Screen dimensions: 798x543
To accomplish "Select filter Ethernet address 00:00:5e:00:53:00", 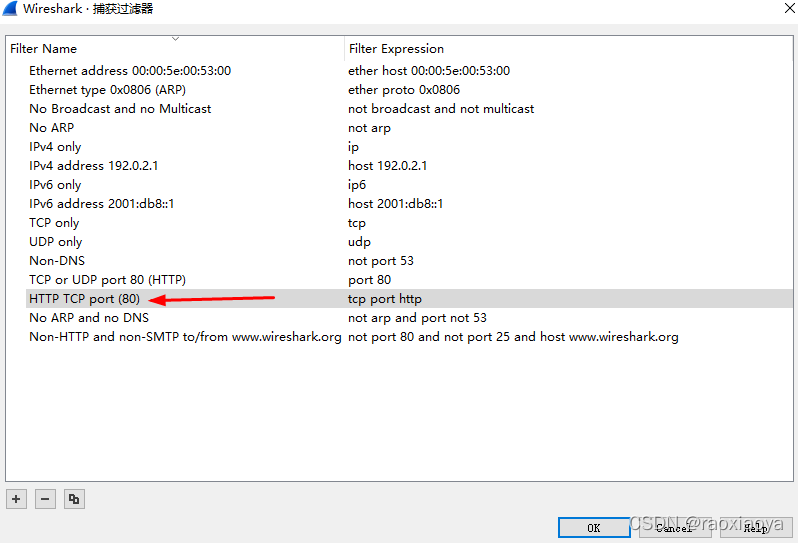I will tap(130, 71).
